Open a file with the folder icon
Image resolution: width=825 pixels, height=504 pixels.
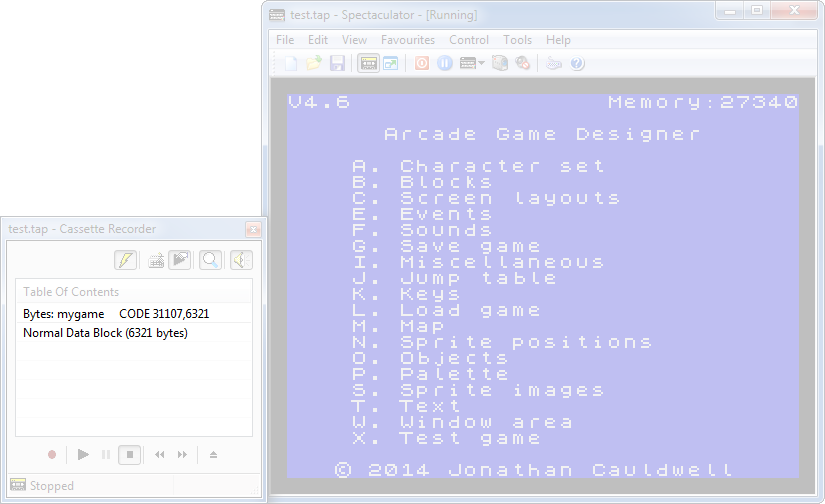click(x=314, y=64)
